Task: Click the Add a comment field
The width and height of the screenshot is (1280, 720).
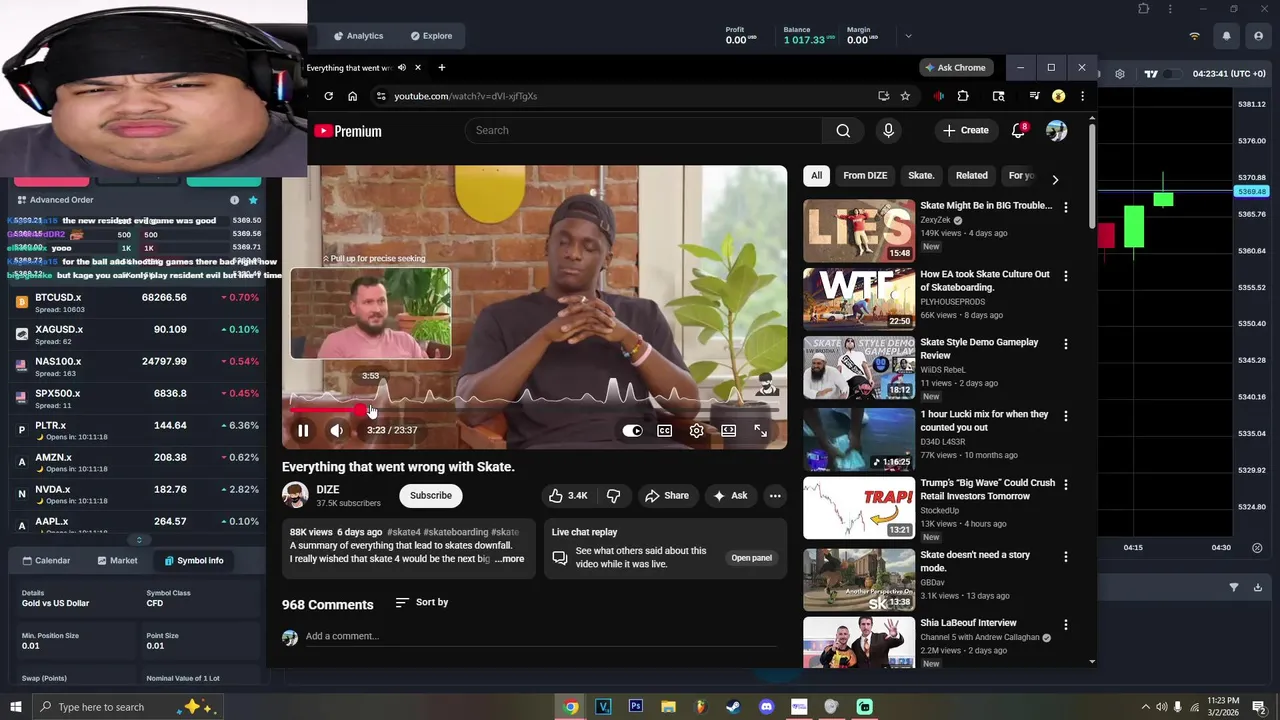Action: pyautogui.click(x=540, y=637)
